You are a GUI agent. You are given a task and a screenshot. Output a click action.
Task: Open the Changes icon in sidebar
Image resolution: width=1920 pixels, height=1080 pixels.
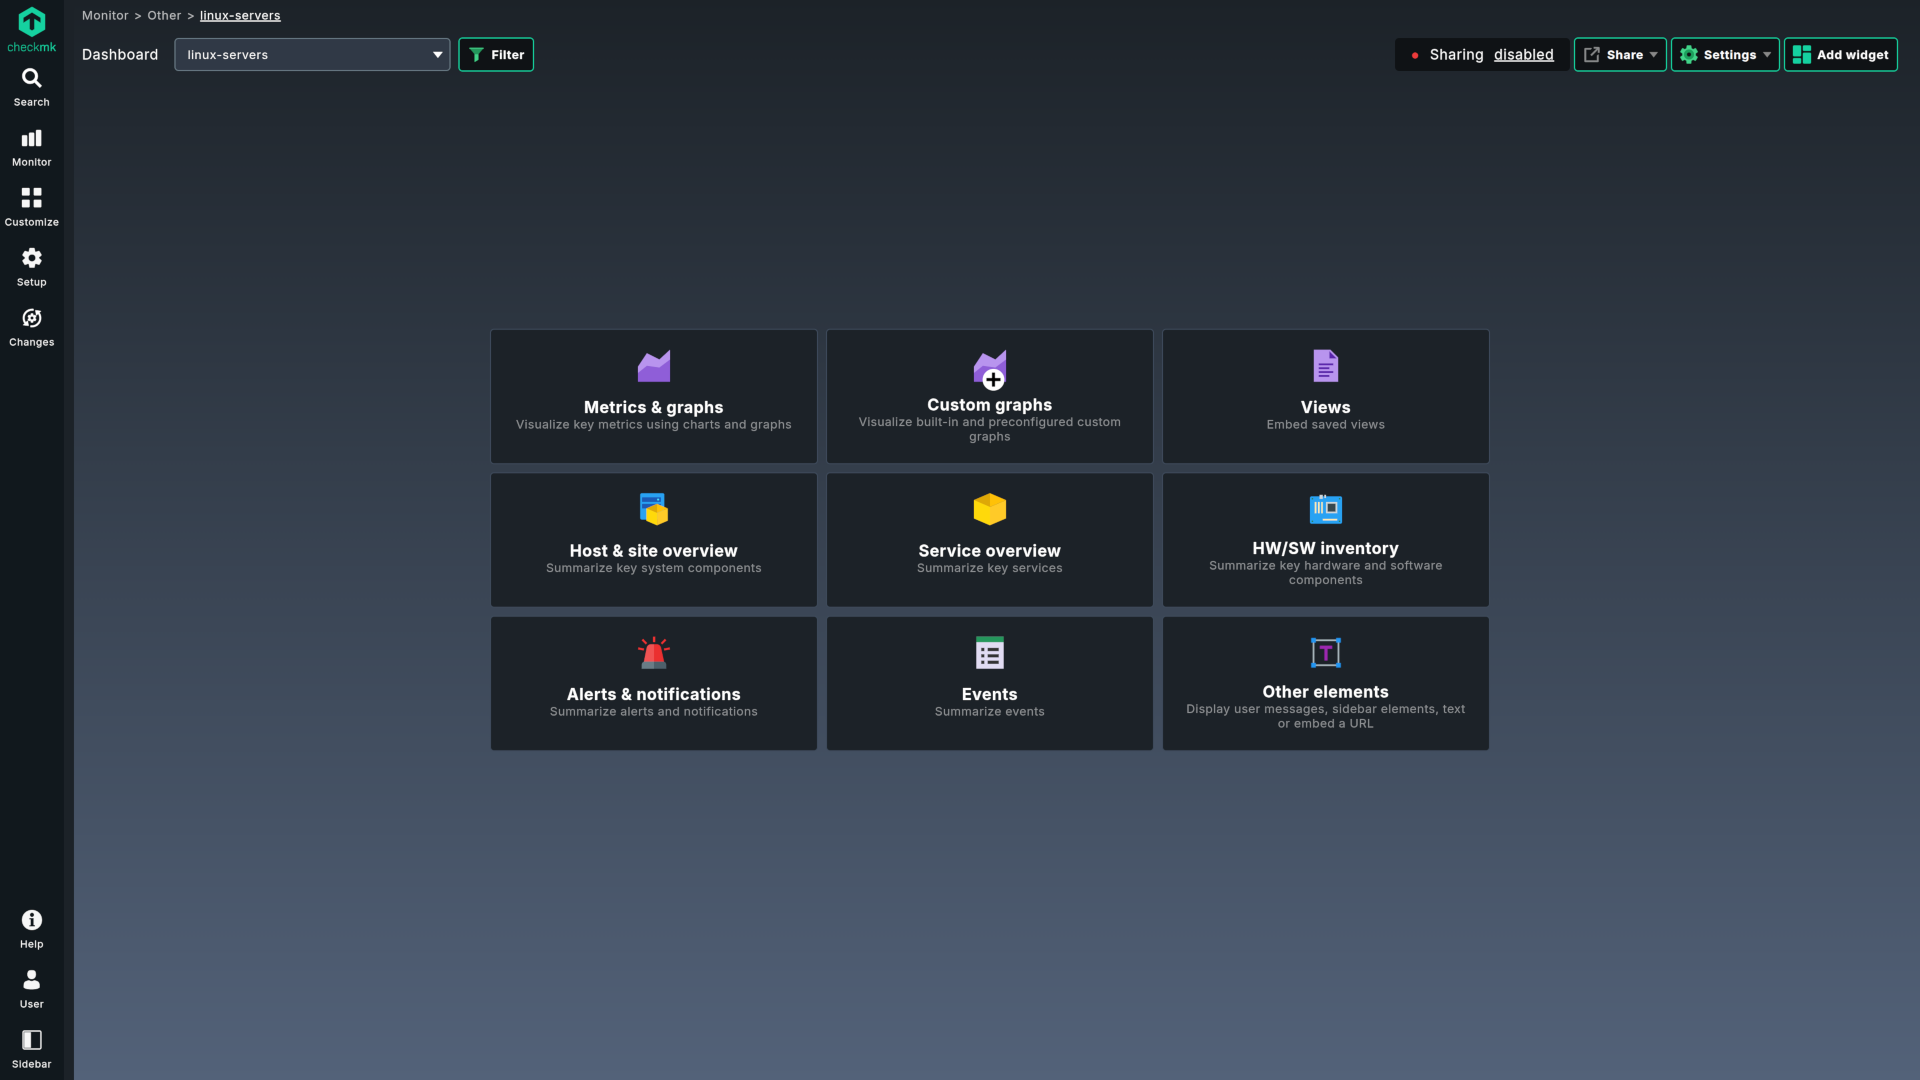click(x=31, y=318)
